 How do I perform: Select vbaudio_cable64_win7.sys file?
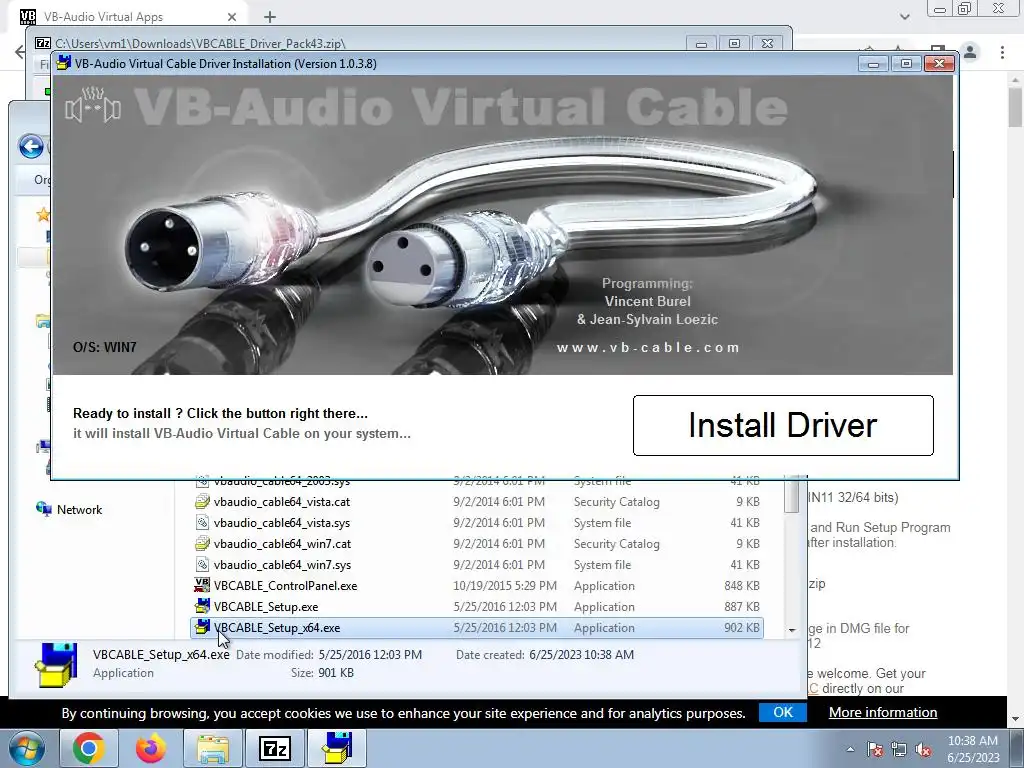[477, 565]
